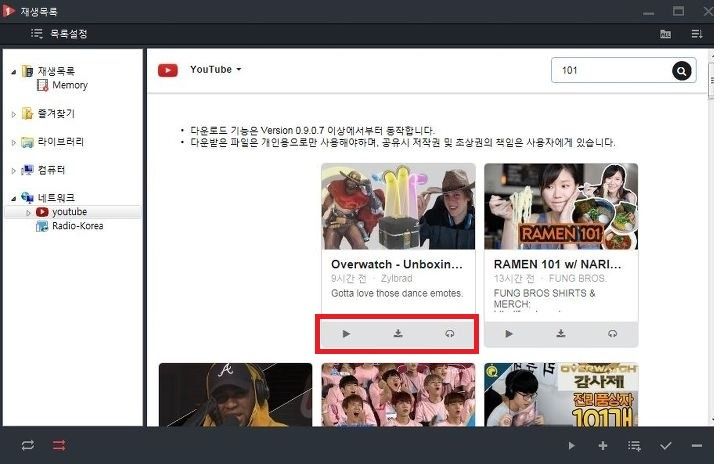Click the minus remove item icon
Viewport: 720px width, 464px height.
pyautogui.click(x=697, y=446)
